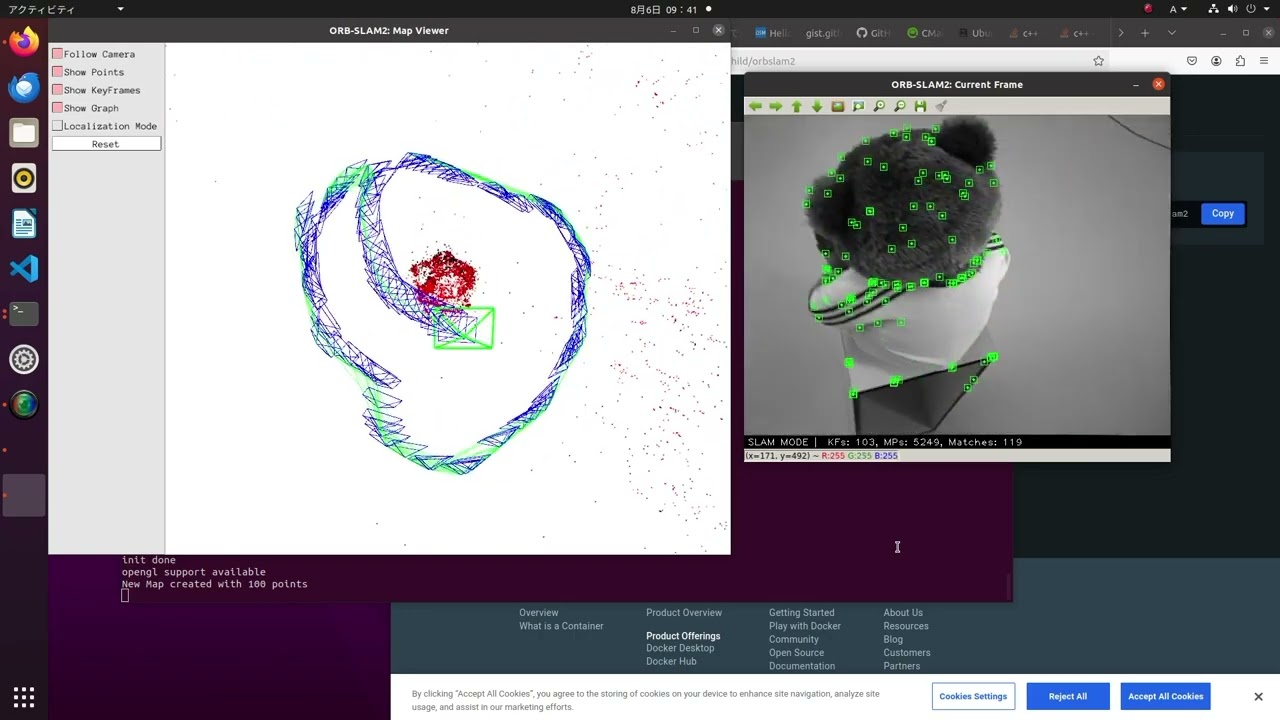Screen dimensions: 1280x720
Task: Click the pan up arrow in Current Frame toolbar
Action: [797, 106]
